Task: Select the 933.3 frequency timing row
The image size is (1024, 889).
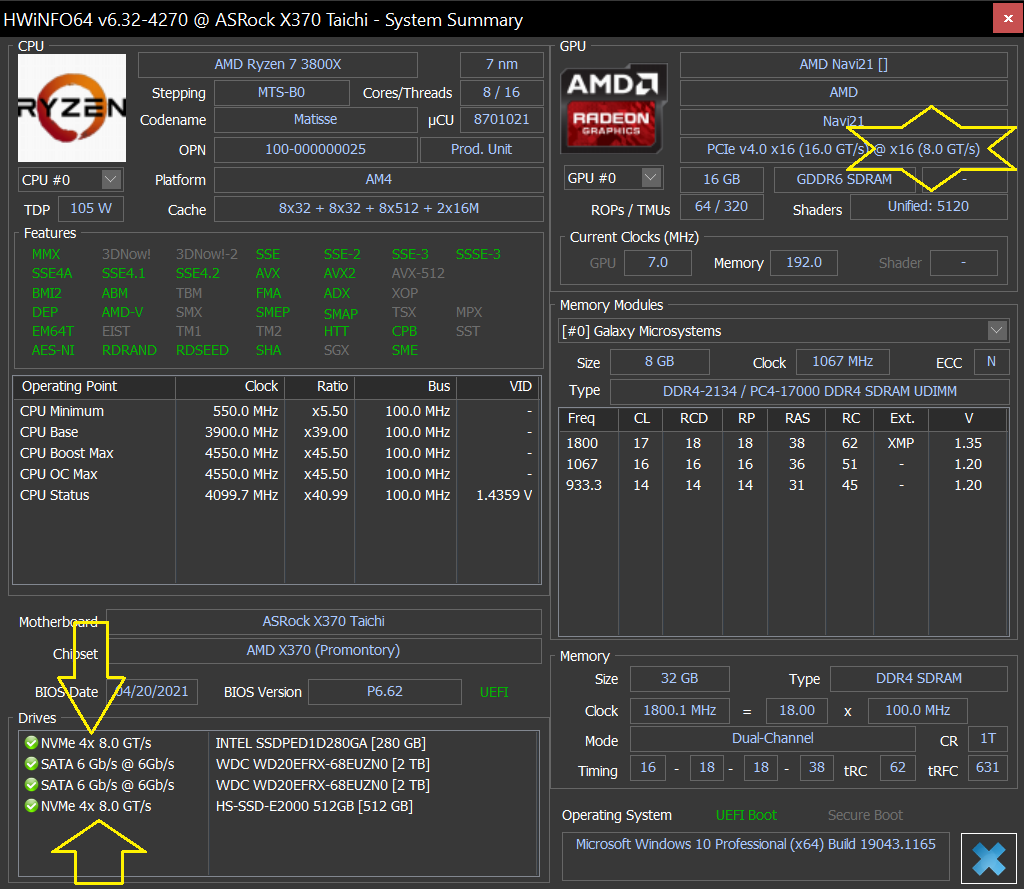Action: 783,485
